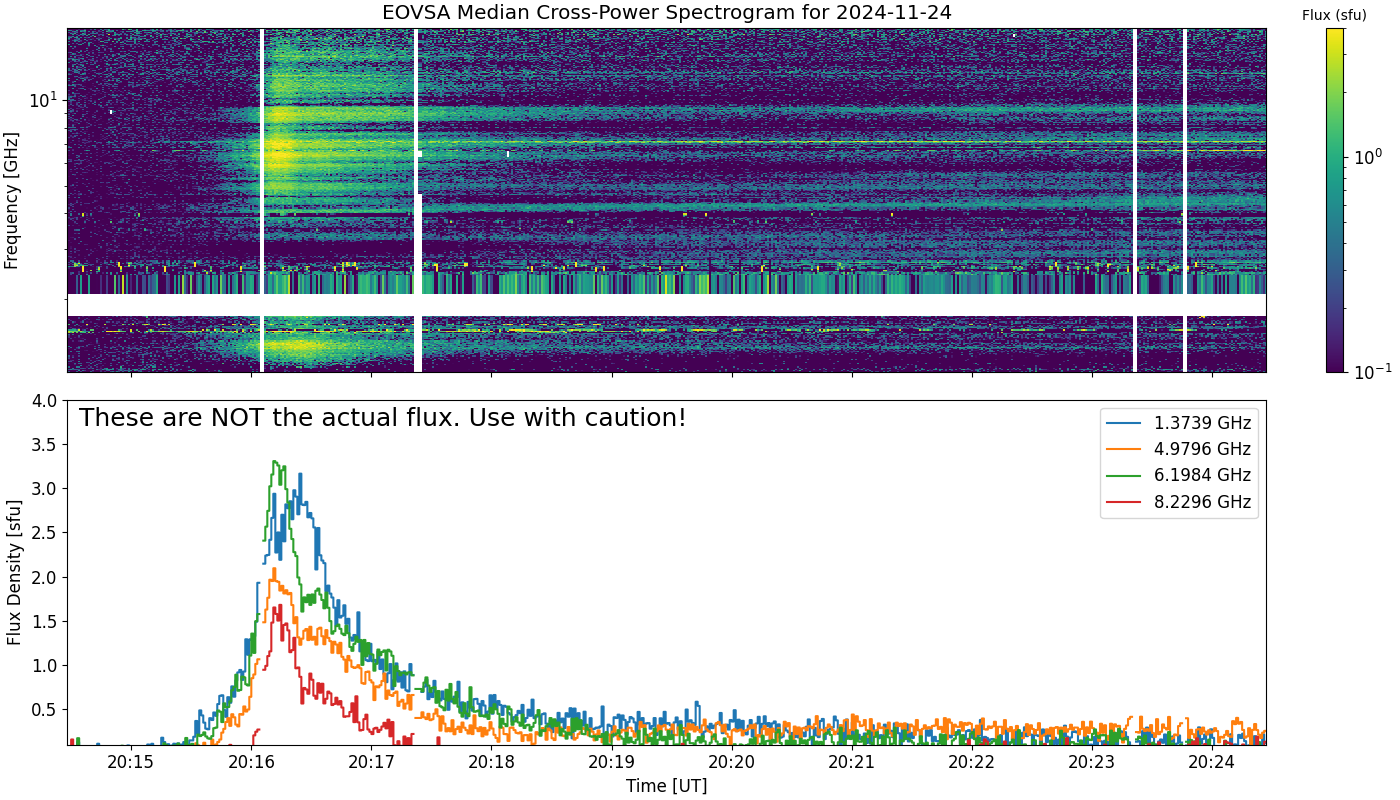The image size is (1400, 800).
Task: Click the 3.0 flux density tick label
Action: tap(45, 489)
